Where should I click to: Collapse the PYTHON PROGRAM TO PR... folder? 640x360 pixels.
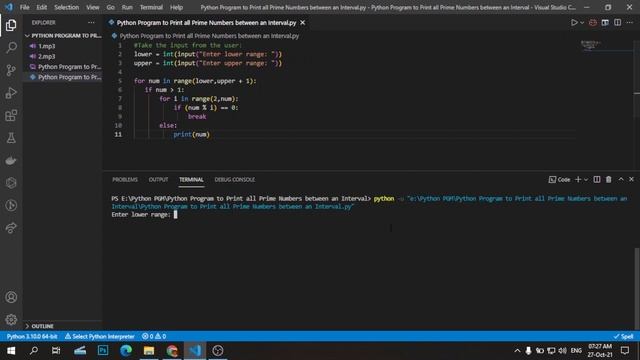[x=63, y=36]
